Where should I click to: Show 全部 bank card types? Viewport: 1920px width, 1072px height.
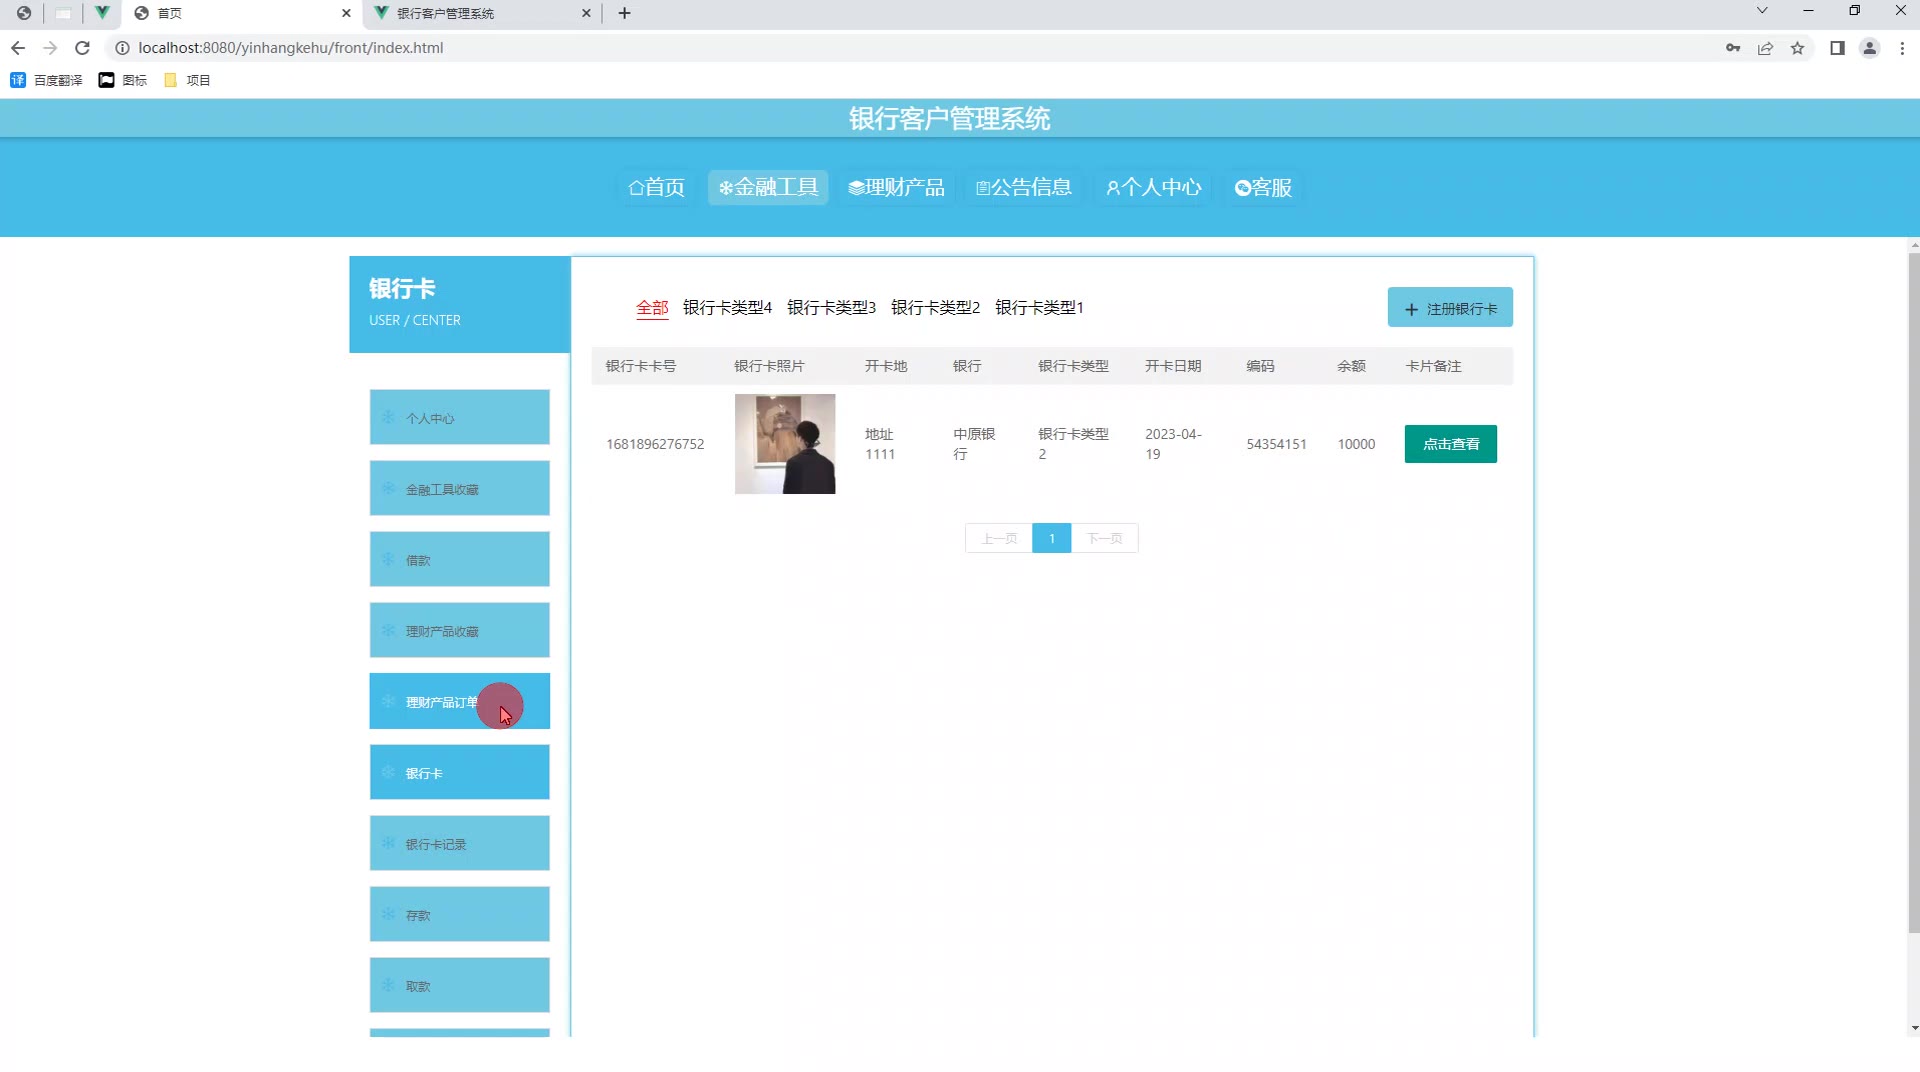click(x=652, y=308)
